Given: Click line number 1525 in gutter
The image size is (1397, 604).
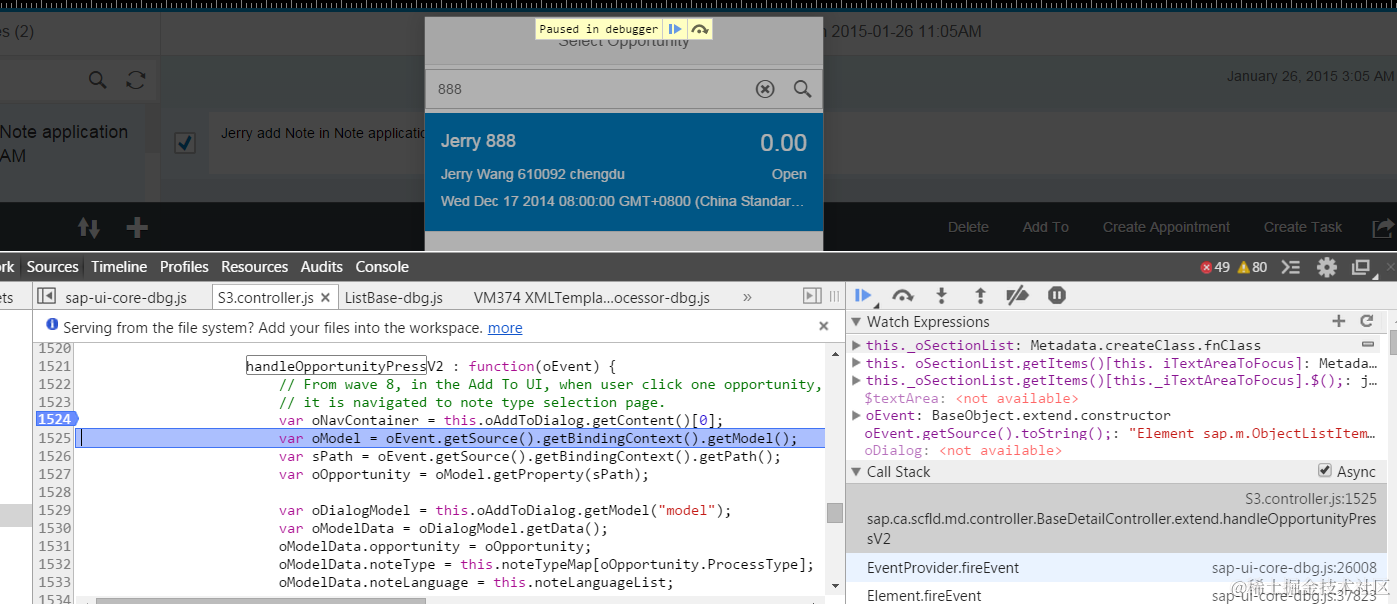Looking at the screenshot, I should click(54, 438).
